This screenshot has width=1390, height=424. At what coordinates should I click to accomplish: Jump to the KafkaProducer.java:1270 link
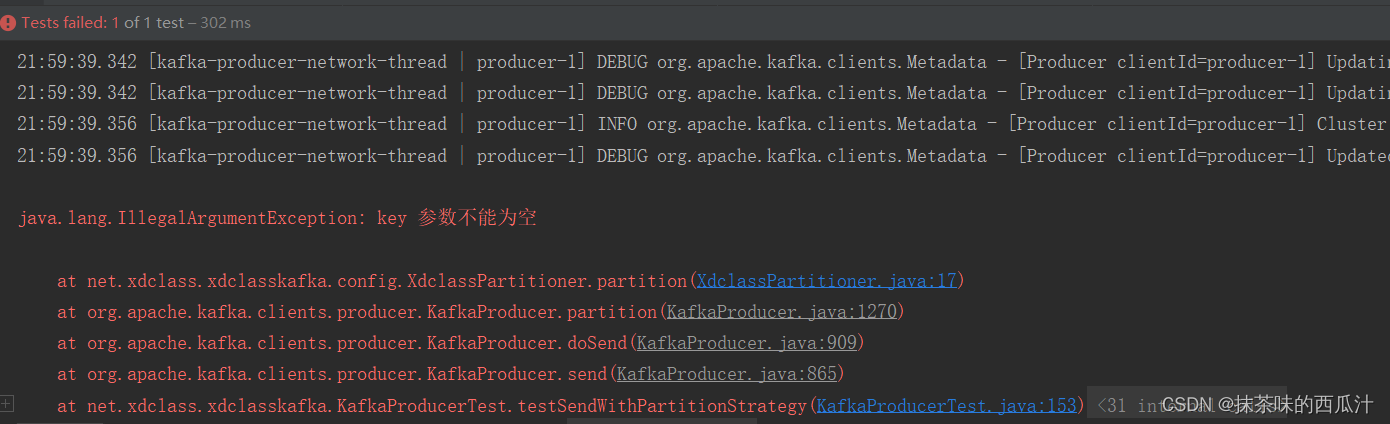(781, 312)
